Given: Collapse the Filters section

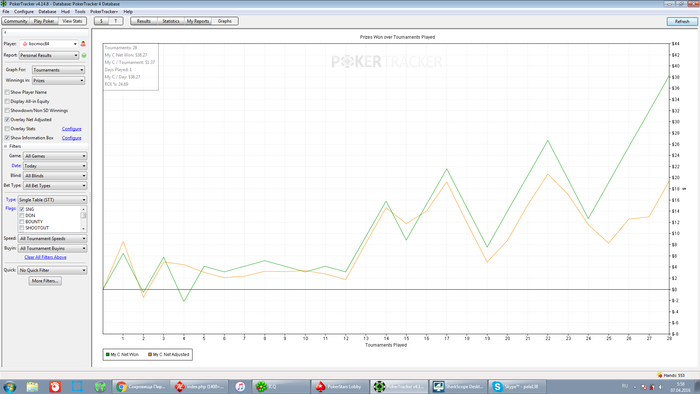Looking at the screenshot, I should pos(6,146).
